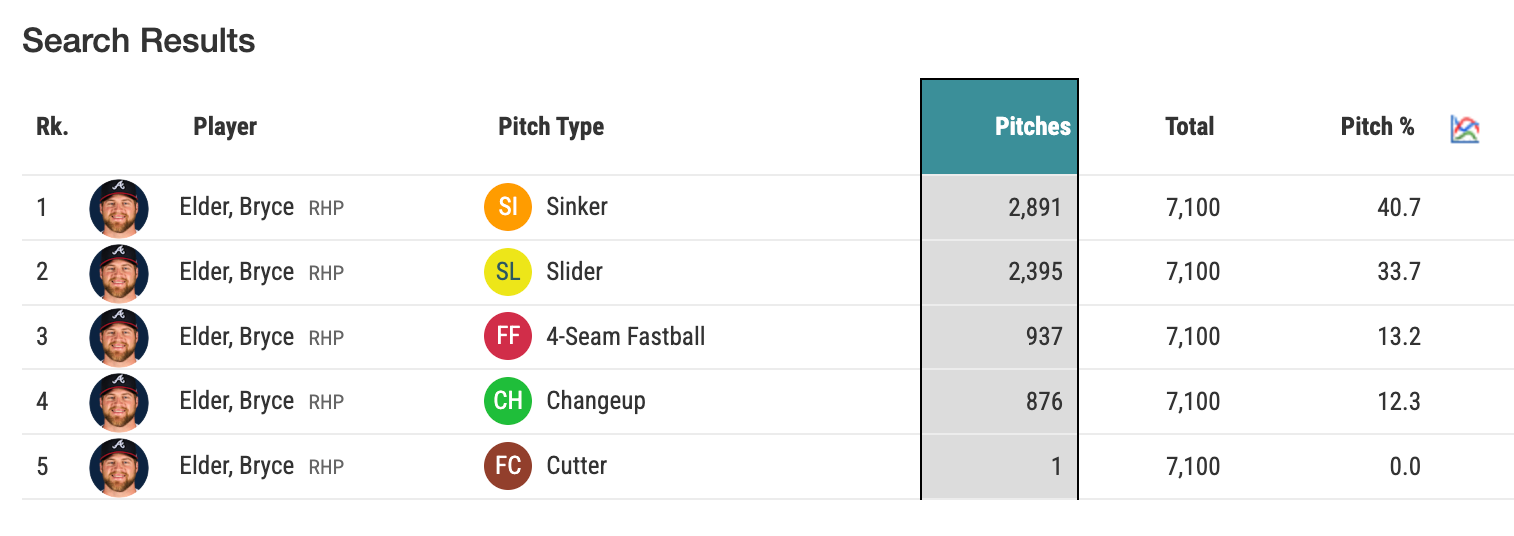
Task: Sort by the Player column header
Action: coord(225,127)
